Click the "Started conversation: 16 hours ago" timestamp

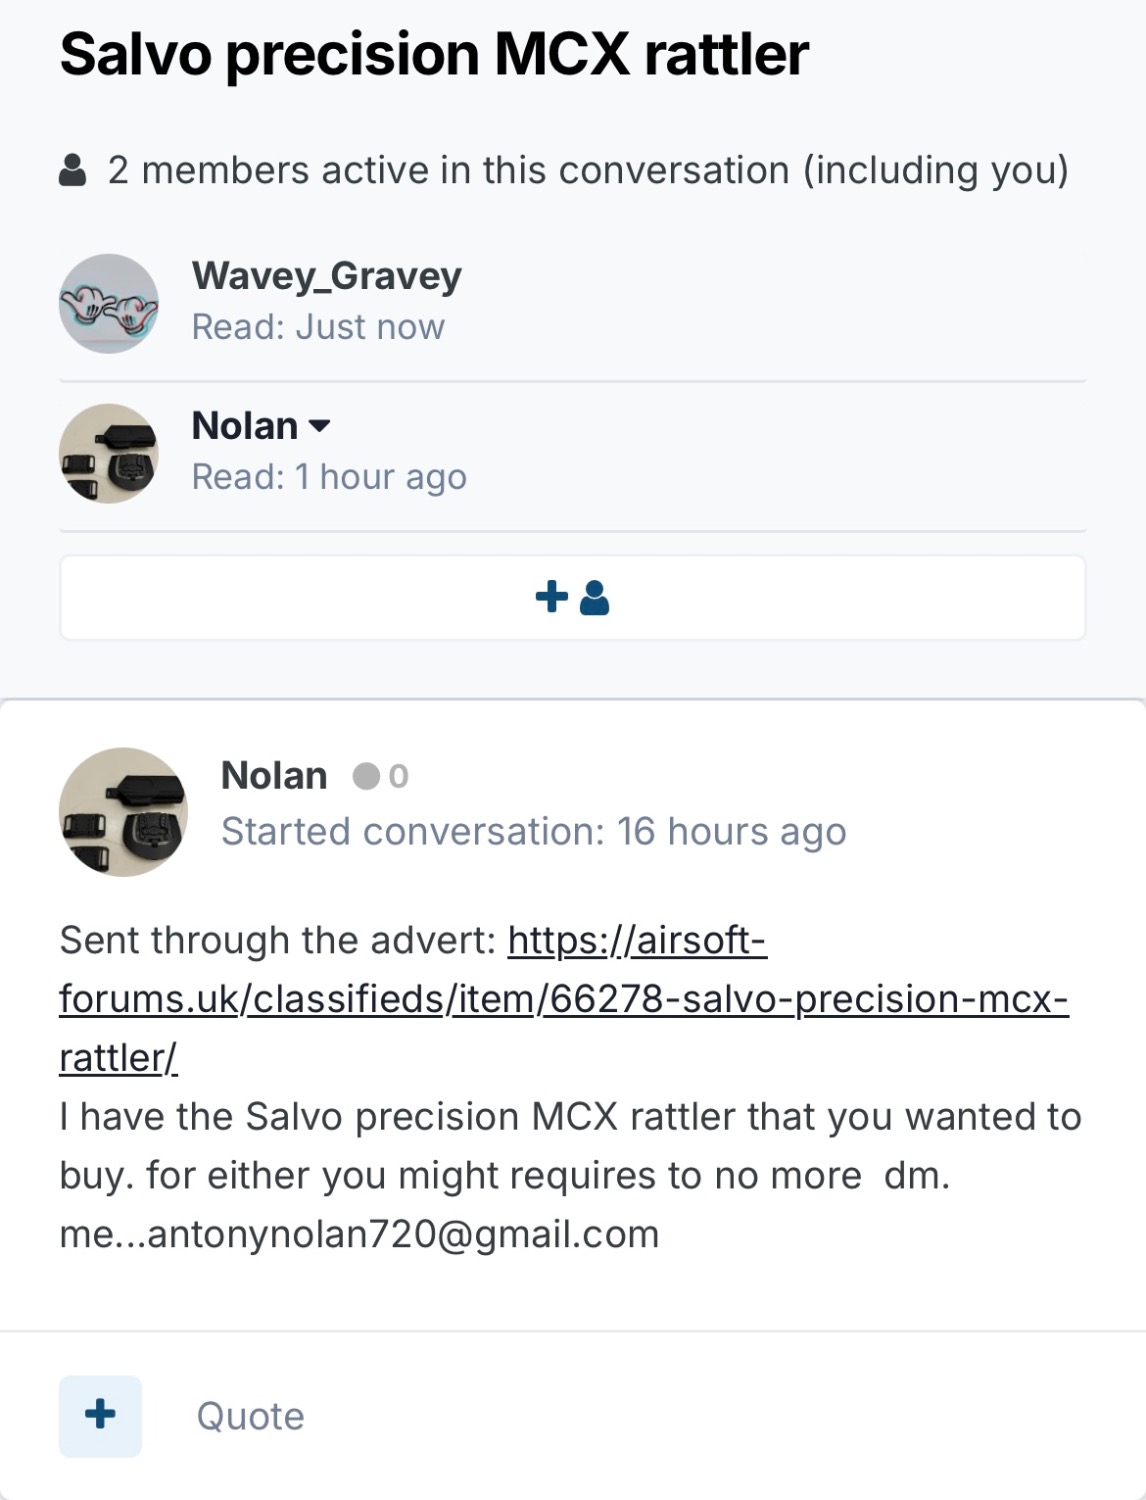tap(533, 832)
